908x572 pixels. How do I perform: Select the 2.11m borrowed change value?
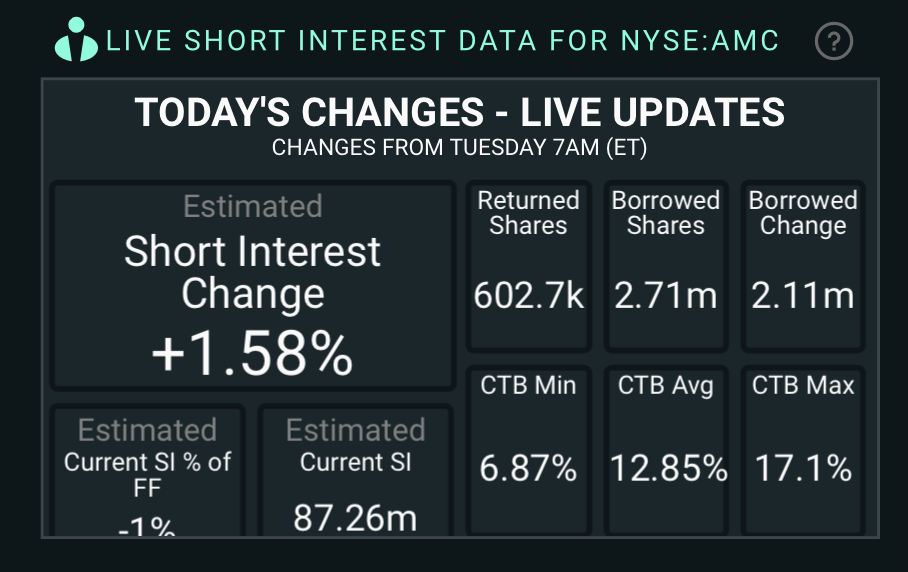point(803,296)
